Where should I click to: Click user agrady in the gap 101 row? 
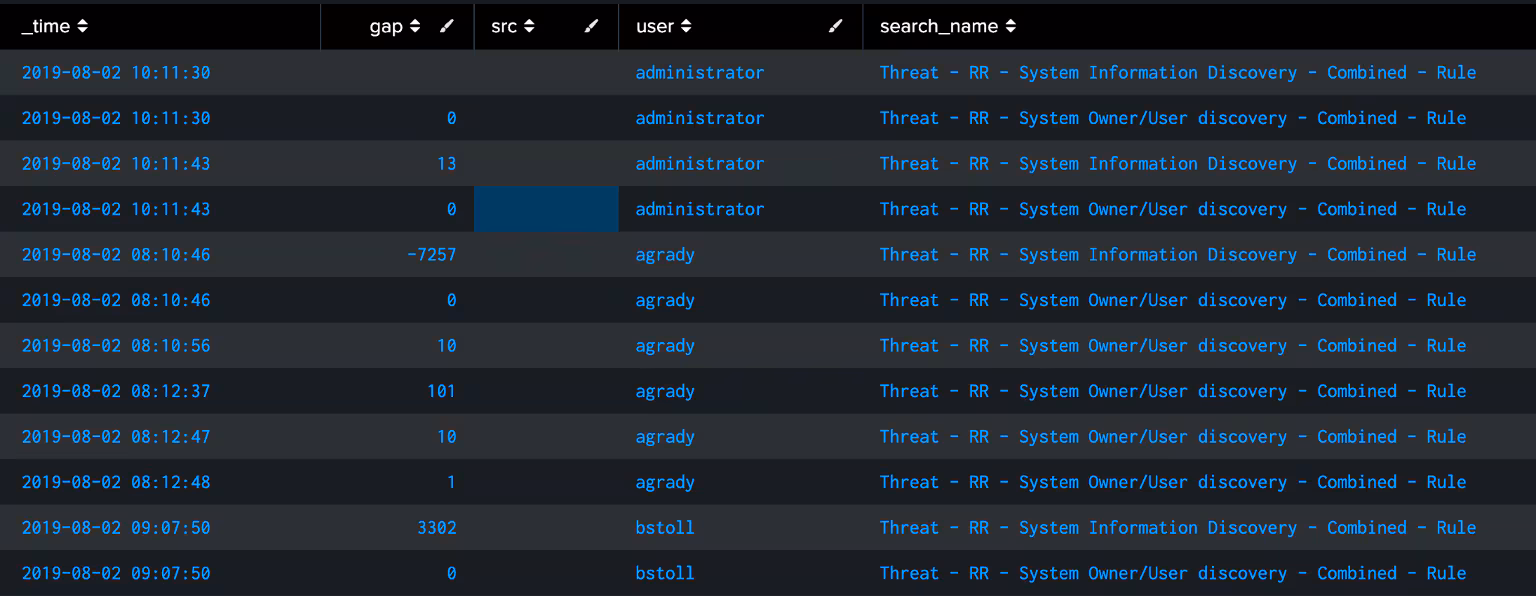[x=664, y=391]
